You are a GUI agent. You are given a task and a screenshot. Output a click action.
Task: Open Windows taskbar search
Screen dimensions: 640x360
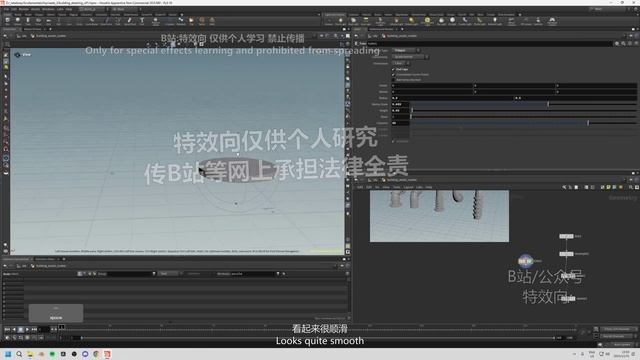(x=19, y=354)
